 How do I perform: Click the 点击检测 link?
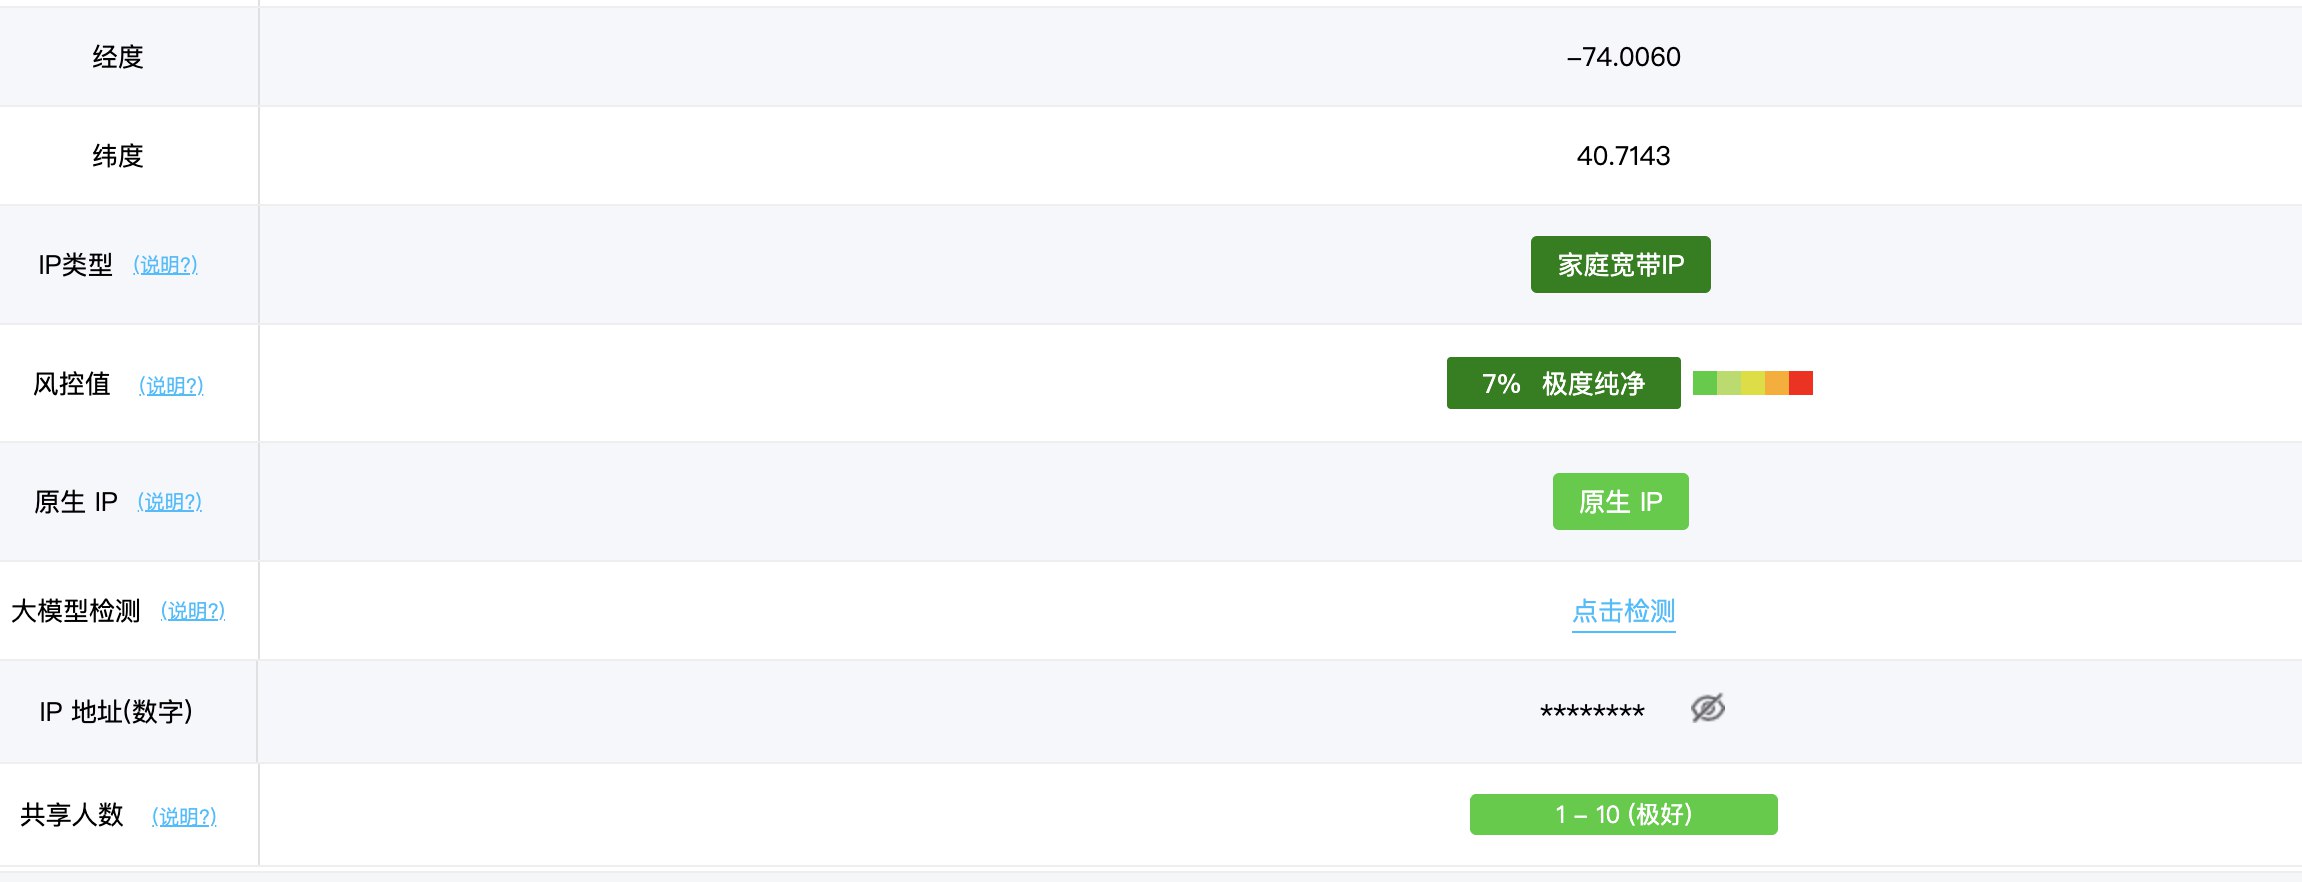(x=1623, y=611)
